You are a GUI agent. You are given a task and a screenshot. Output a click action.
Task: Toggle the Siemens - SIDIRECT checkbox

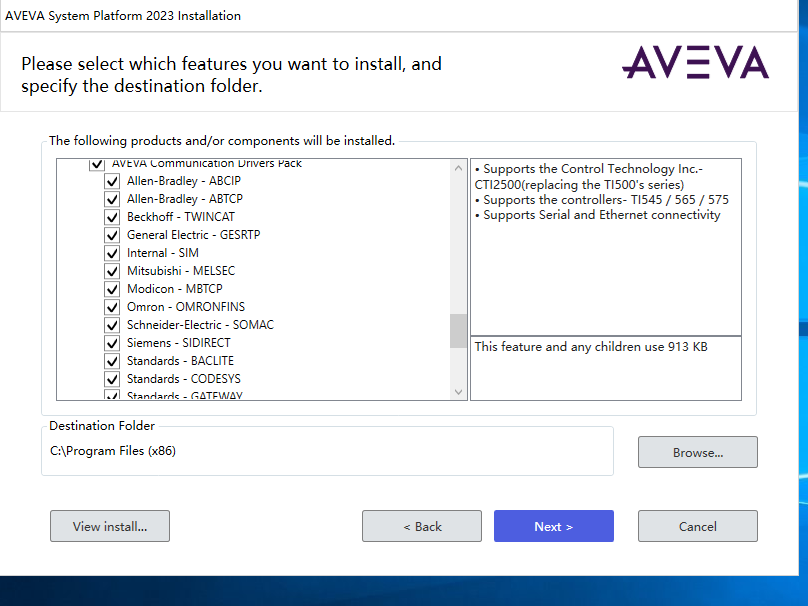[x=112, y=343]
